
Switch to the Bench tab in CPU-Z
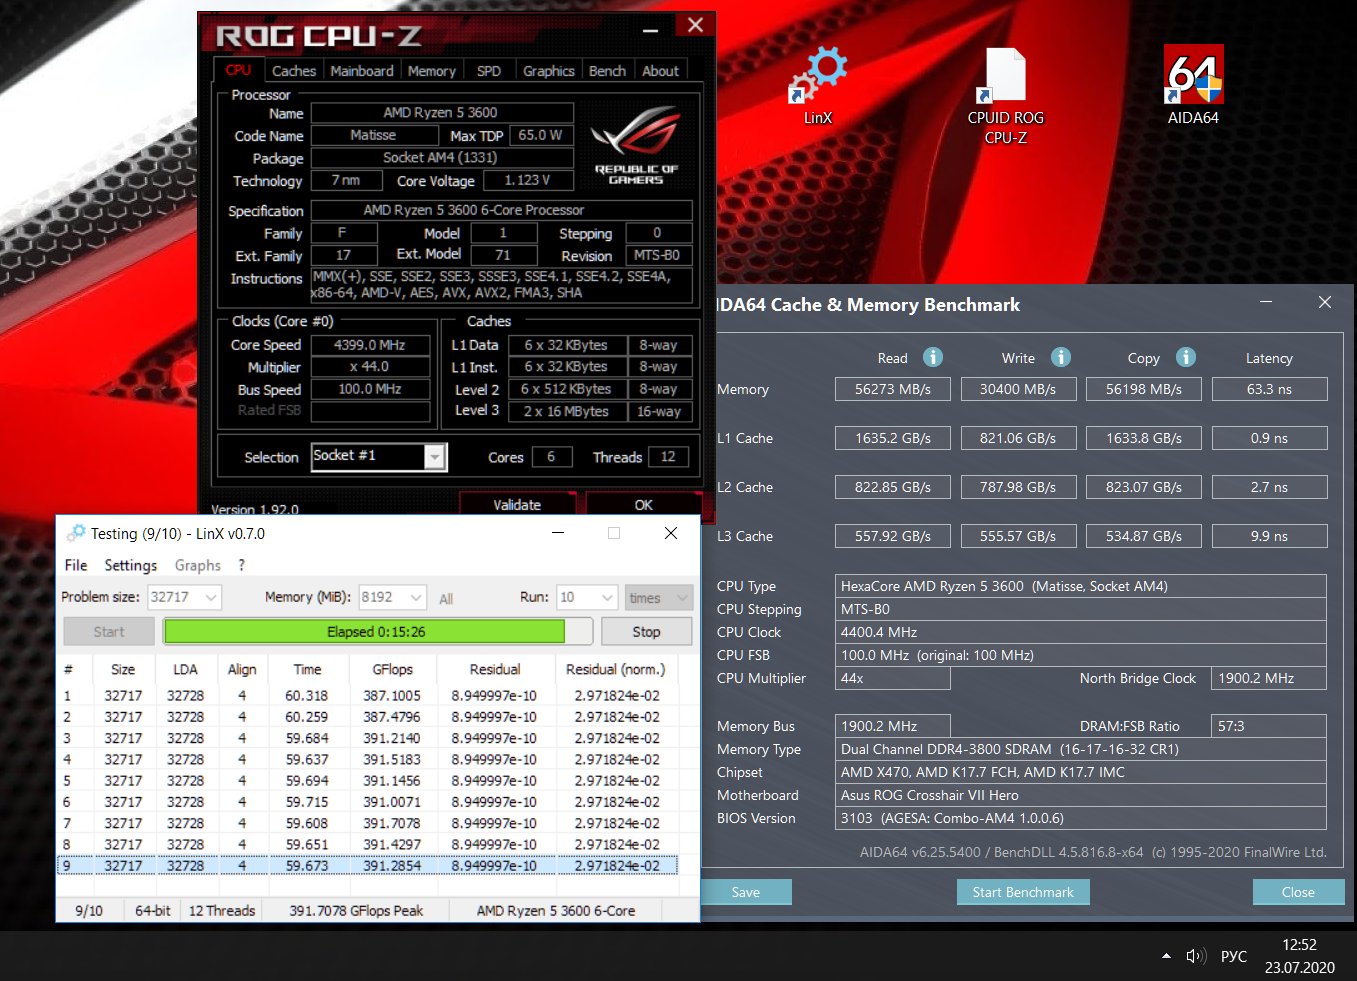click(607, 71)
